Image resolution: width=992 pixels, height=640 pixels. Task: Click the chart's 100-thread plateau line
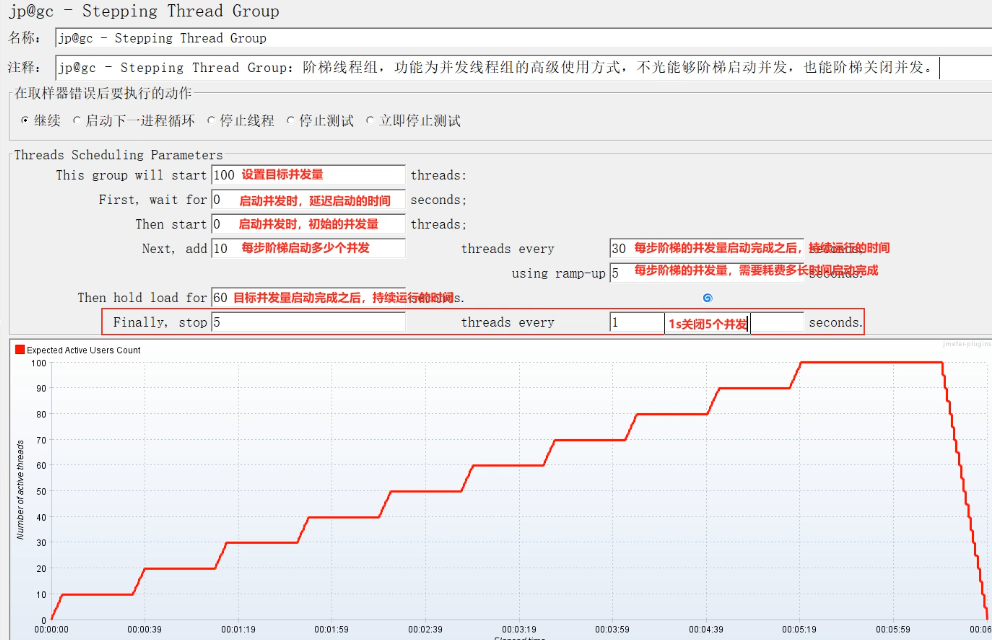tap(870, 362)
